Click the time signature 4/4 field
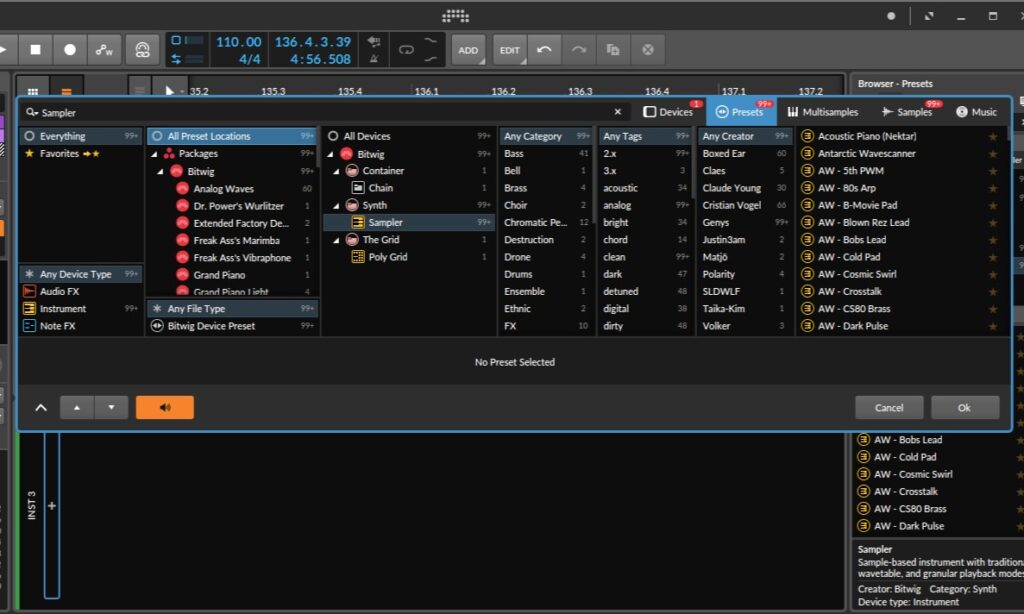This screenshot has width=1024, height=614. (x=249, y=59)
